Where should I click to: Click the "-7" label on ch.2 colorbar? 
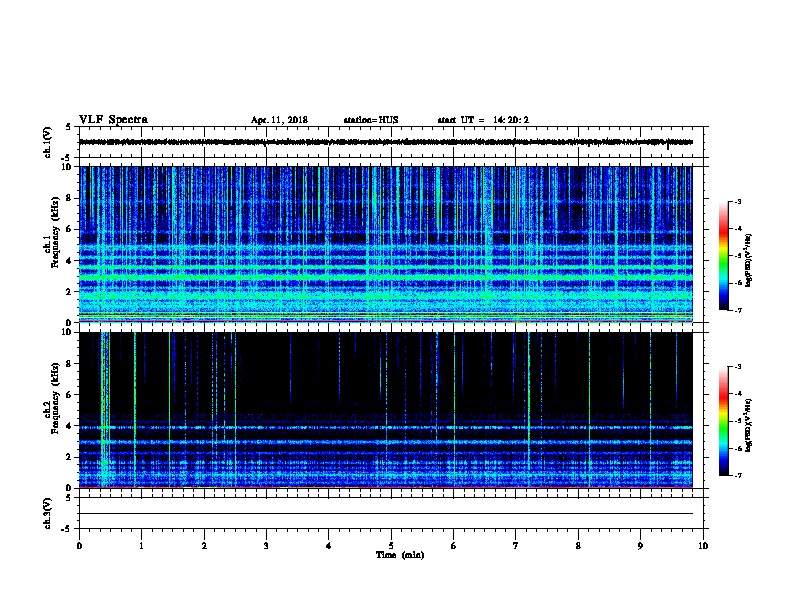(737, 475)
